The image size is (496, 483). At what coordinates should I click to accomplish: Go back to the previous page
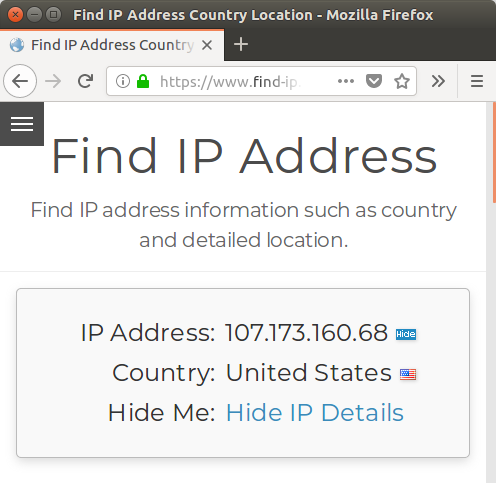[20, 81]
